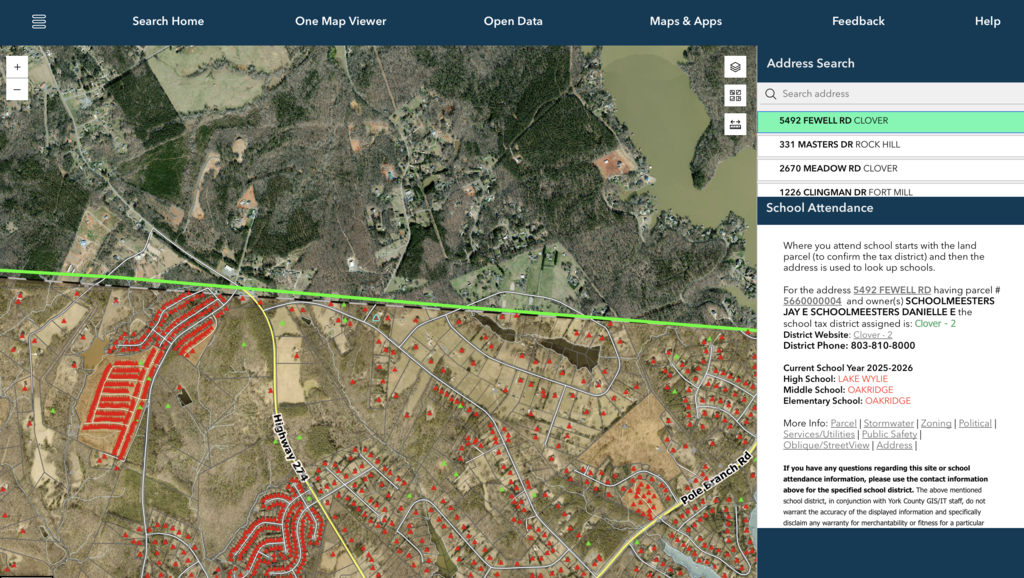The image size is (1024, 578).
Task: Open the Stormwater more info link
Action: [888, 424]
